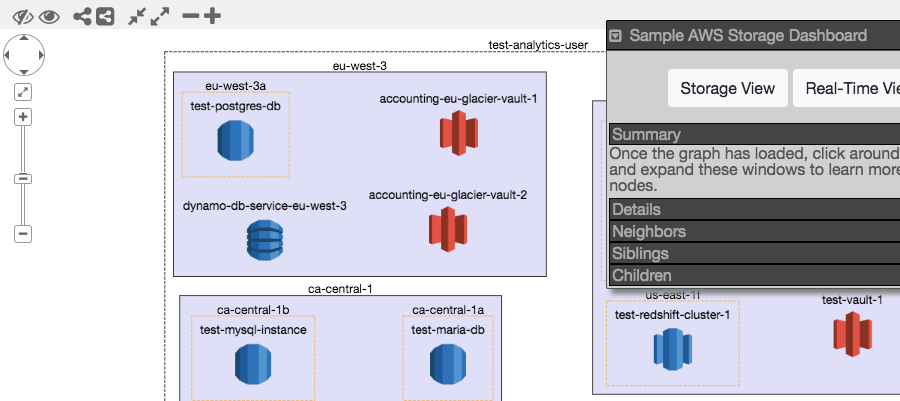Click the boxed share icon

(x=104, y=16)
